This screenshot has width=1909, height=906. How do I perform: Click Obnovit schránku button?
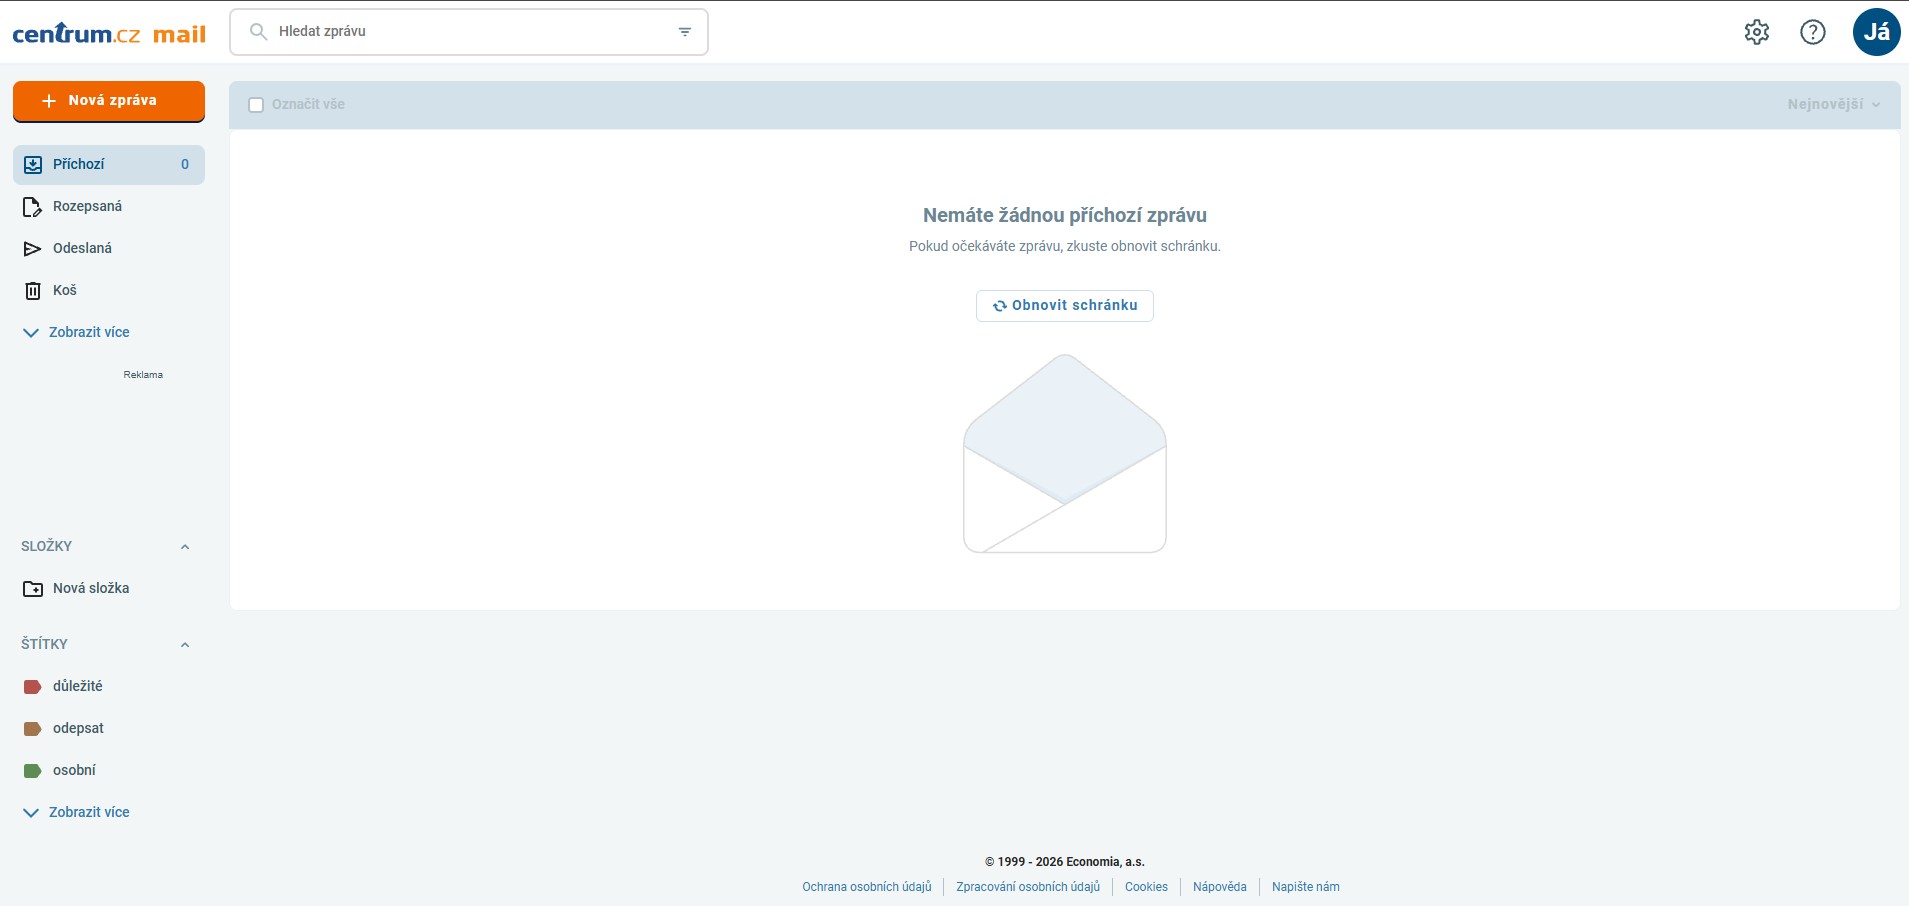coord(1064,306)
